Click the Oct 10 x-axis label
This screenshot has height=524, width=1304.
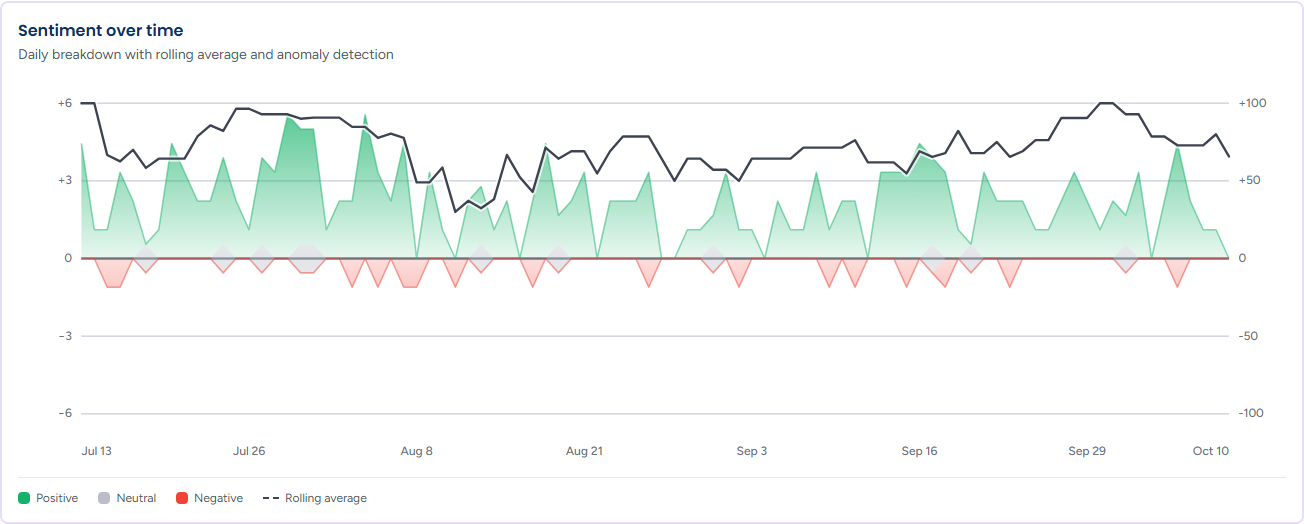click(x=1211, y=451)
